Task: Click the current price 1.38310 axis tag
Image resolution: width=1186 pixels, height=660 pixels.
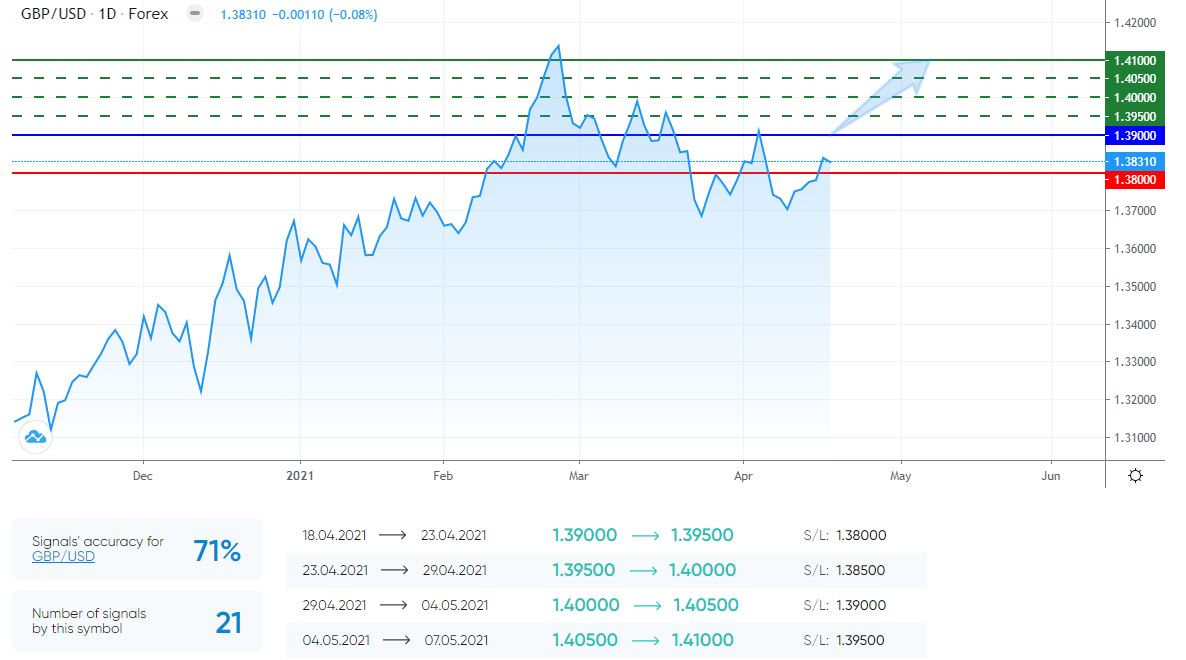Action: coord(1135,162)
